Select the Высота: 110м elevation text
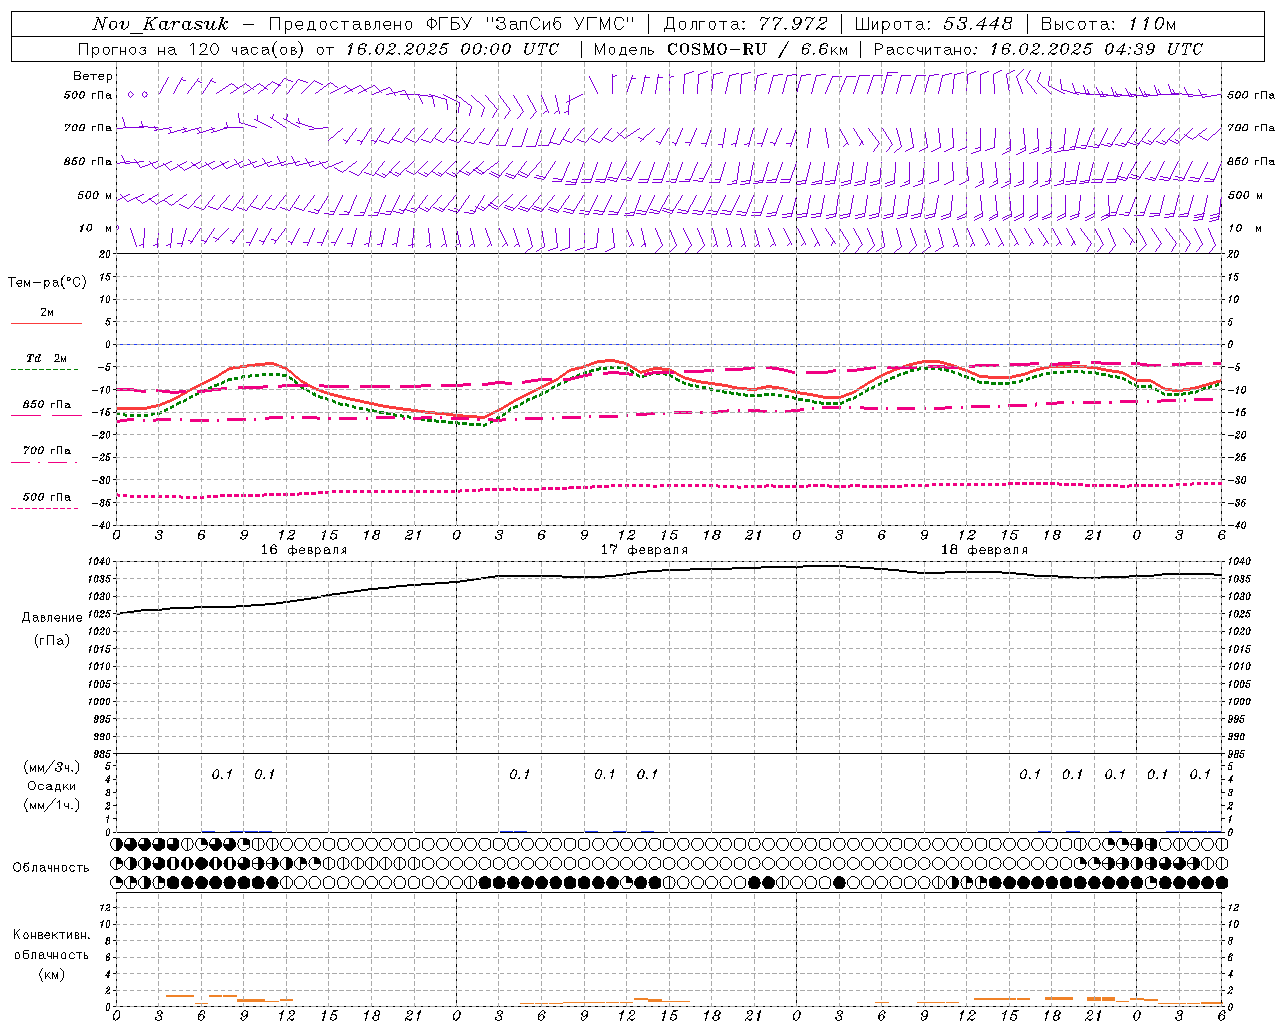The height and width of the screenshot is (1024, 1280). (x=1108, y=24)
